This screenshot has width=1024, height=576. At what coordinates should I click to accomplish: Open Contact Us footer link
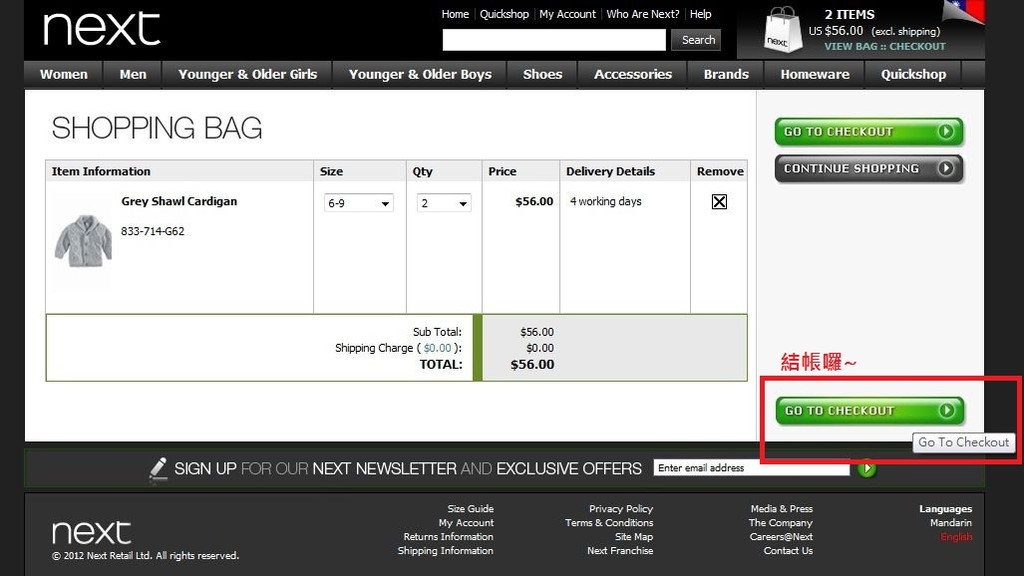tap(788, 551)
